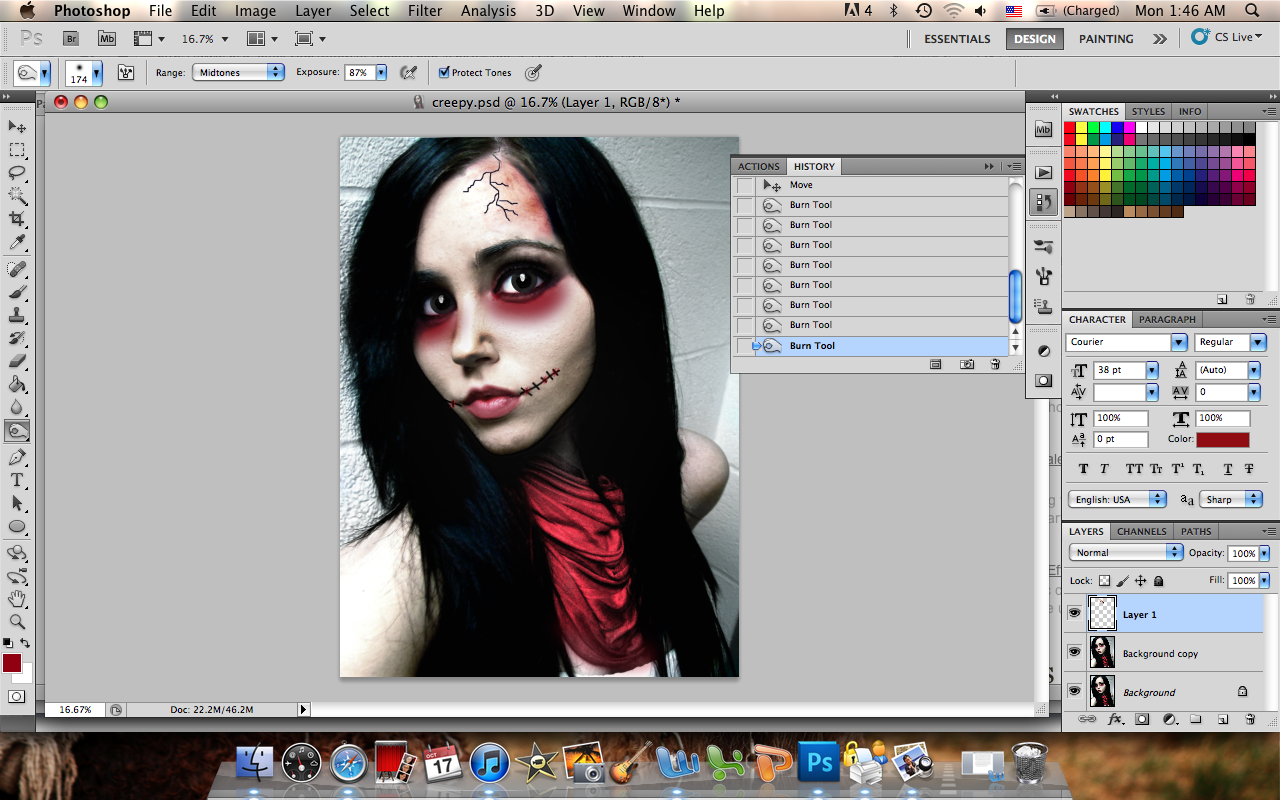Image resolution: width=1280 pixels, height=800 pixels.
Task: Hide Layer 1 visibility eye
Action: tap(1074, 614)
